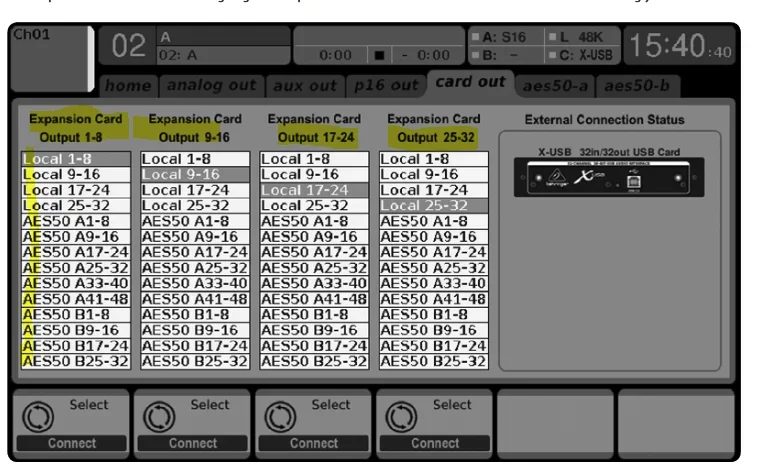Click the C: X-USB card indicator
Image resolution: width=760 pixels, height=473 pixels.
click(x=583, y=55)
